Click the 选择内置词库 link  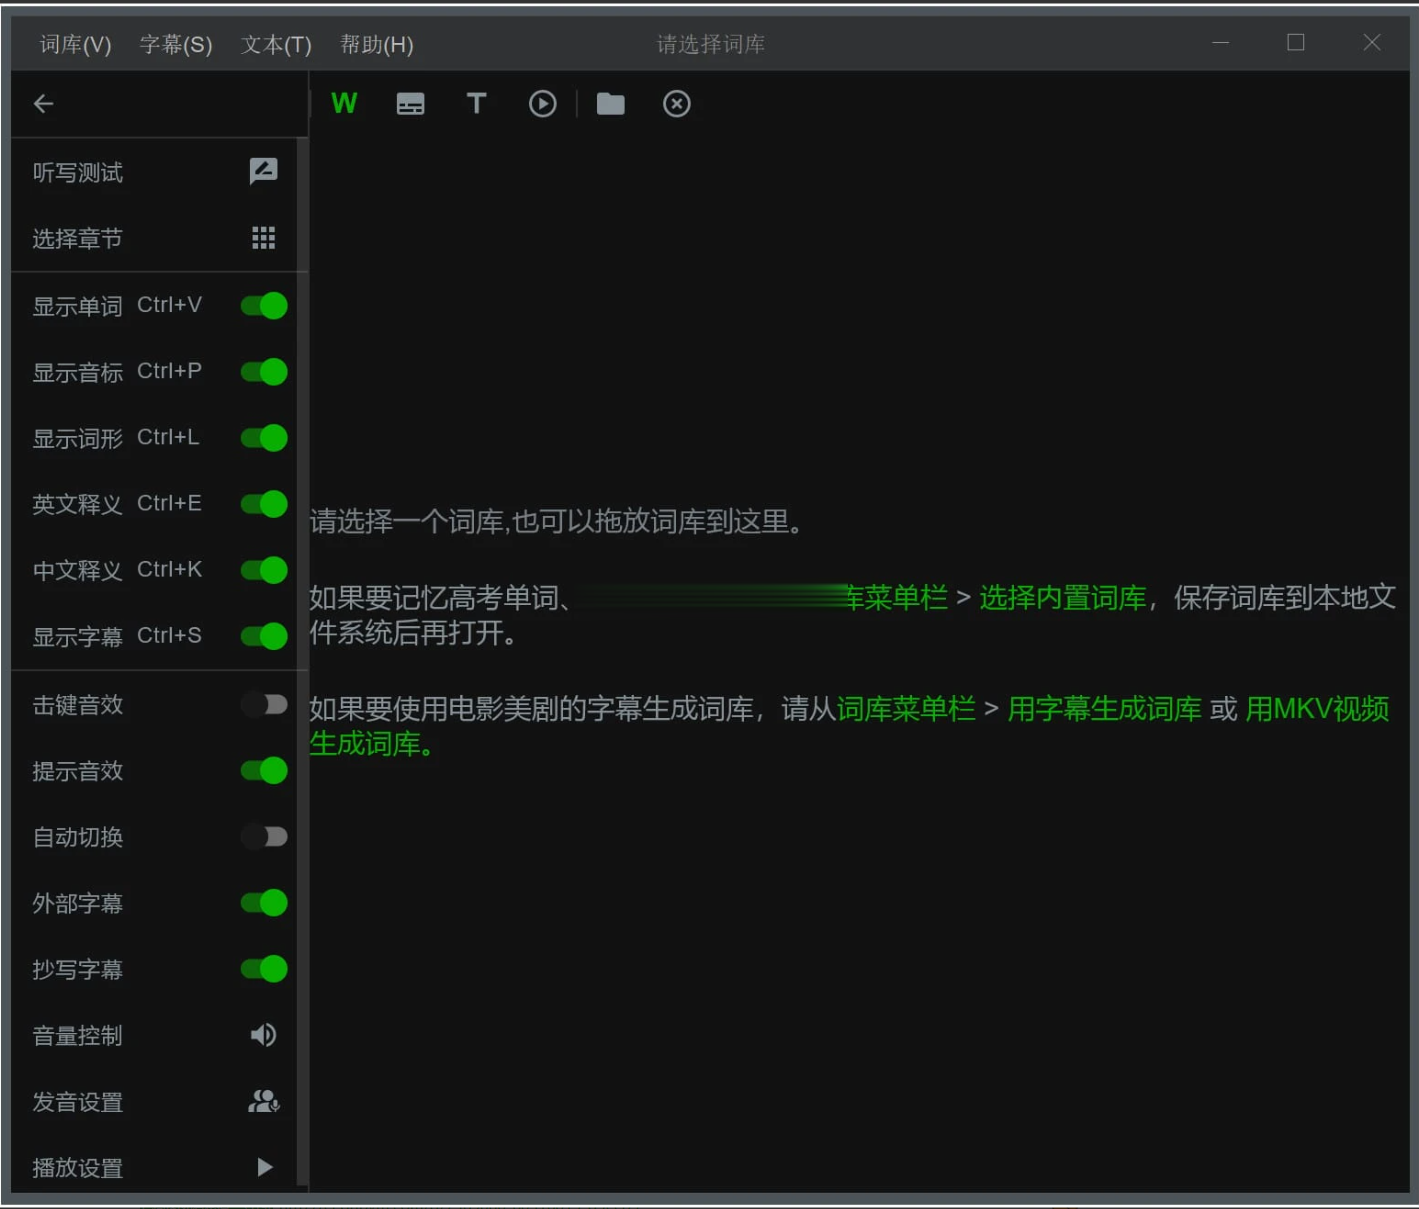click(x=1062, y=598)
